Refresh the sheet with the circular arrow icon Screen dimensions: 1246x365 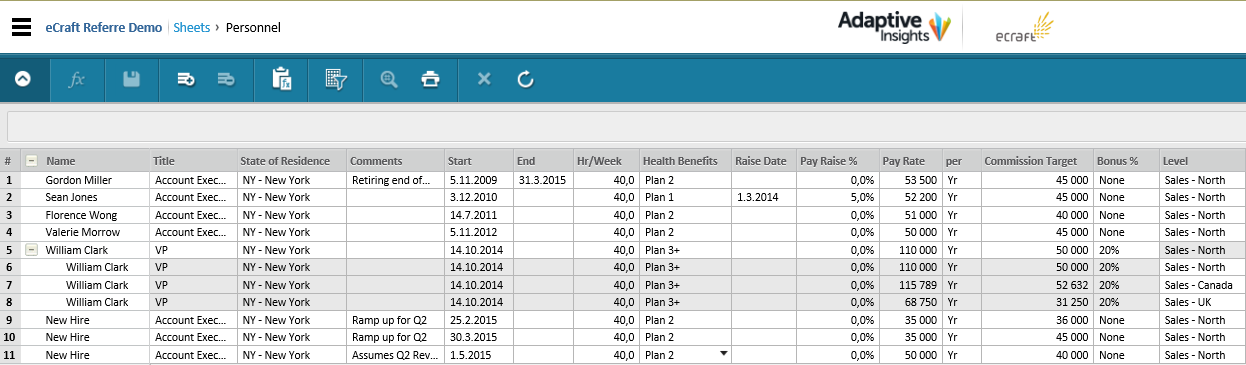click(526, 79)
